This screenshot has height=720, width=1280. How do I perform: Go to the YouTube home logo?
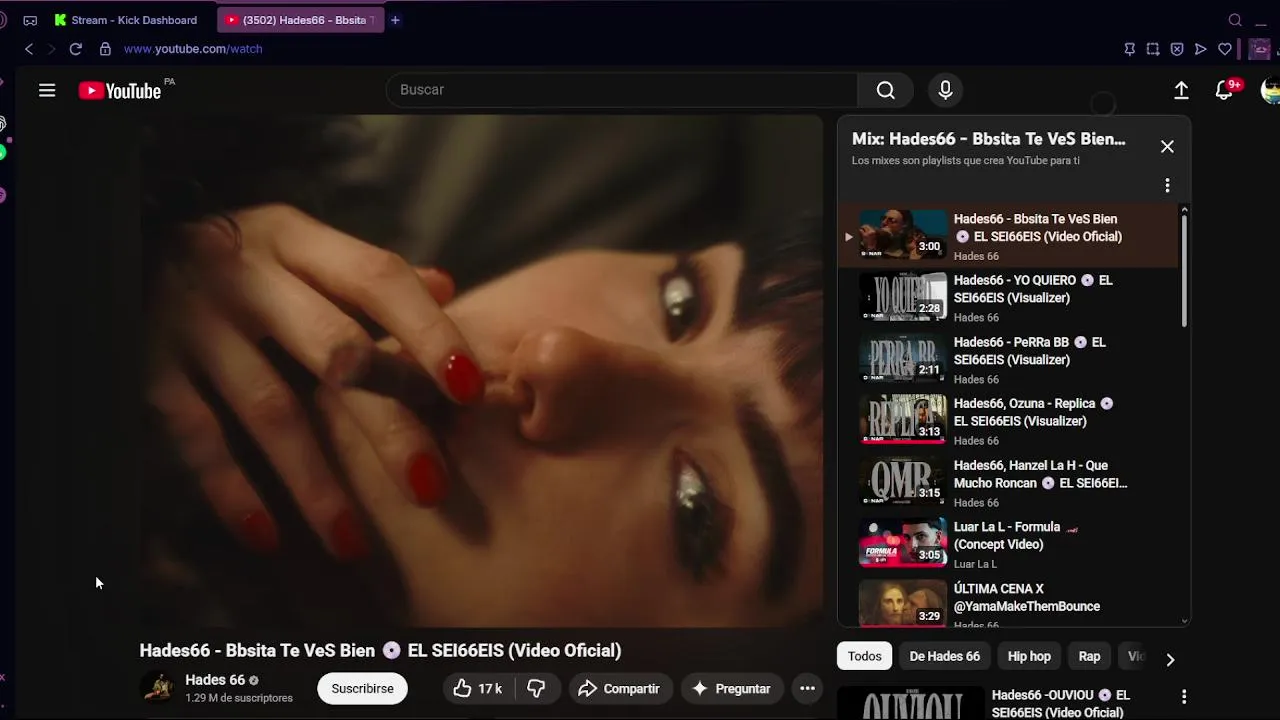coord(120,91)
